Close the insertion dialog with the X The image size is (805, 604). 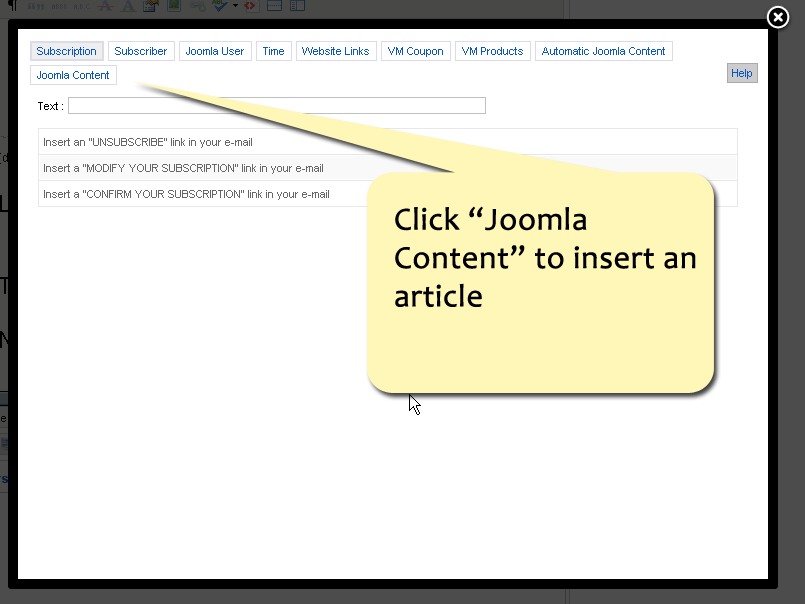(777, 17)
